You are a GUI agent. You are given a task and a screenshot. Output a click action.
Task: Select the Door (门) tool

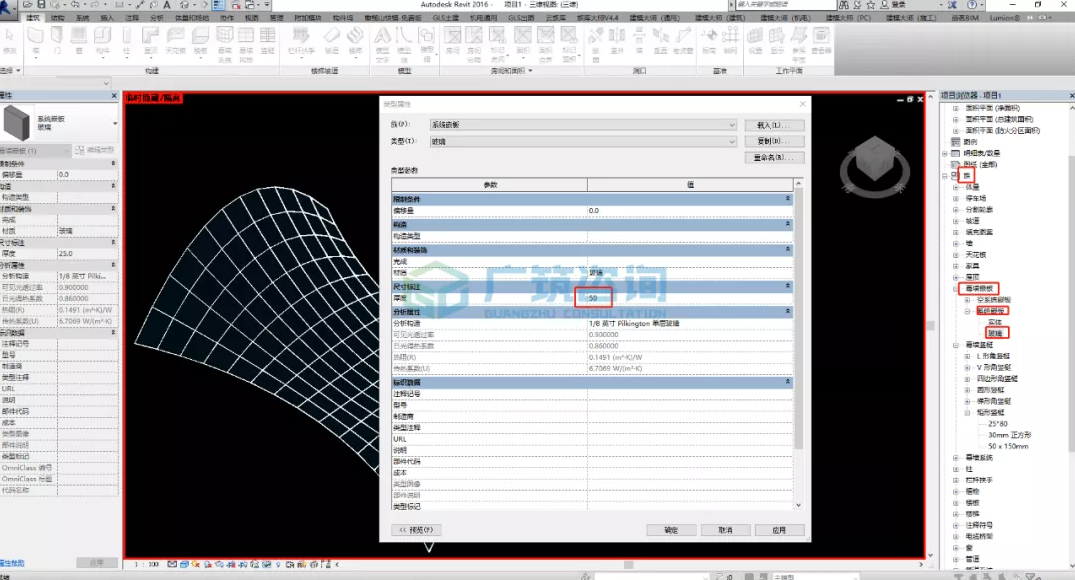click(x=57, y=40)
